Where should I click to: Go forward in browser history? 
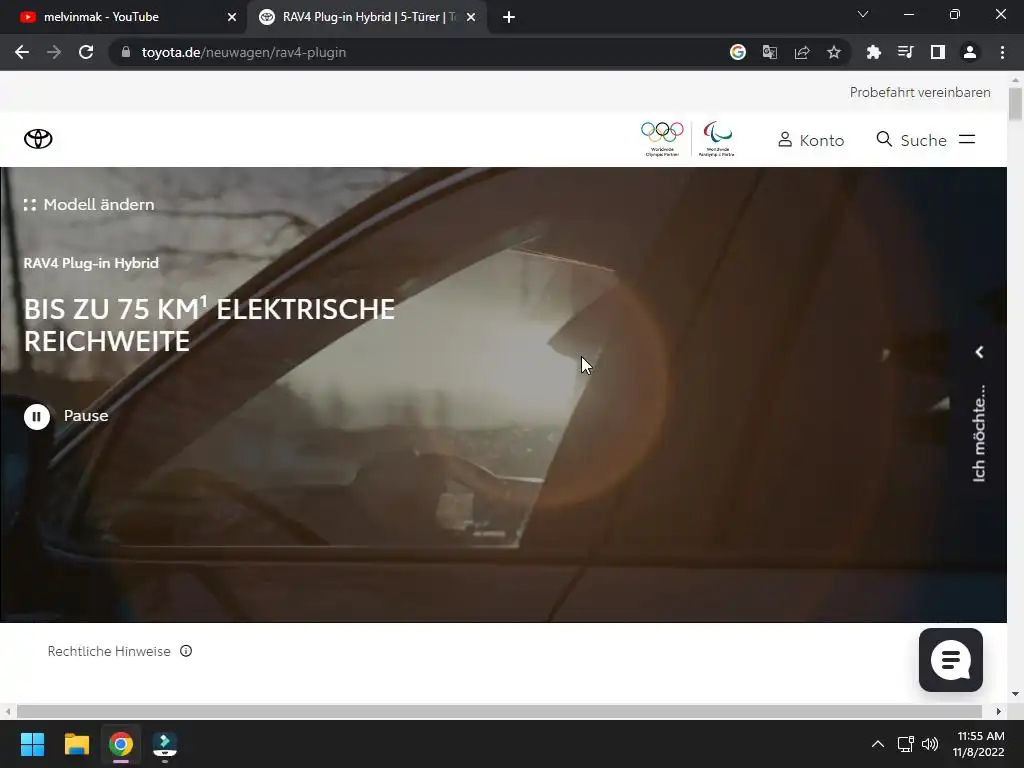click(x=54, y=52)
